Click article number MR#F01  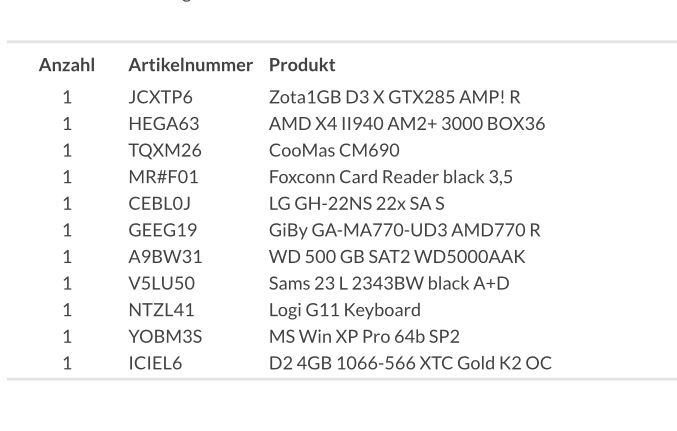[x=163, y=177]
